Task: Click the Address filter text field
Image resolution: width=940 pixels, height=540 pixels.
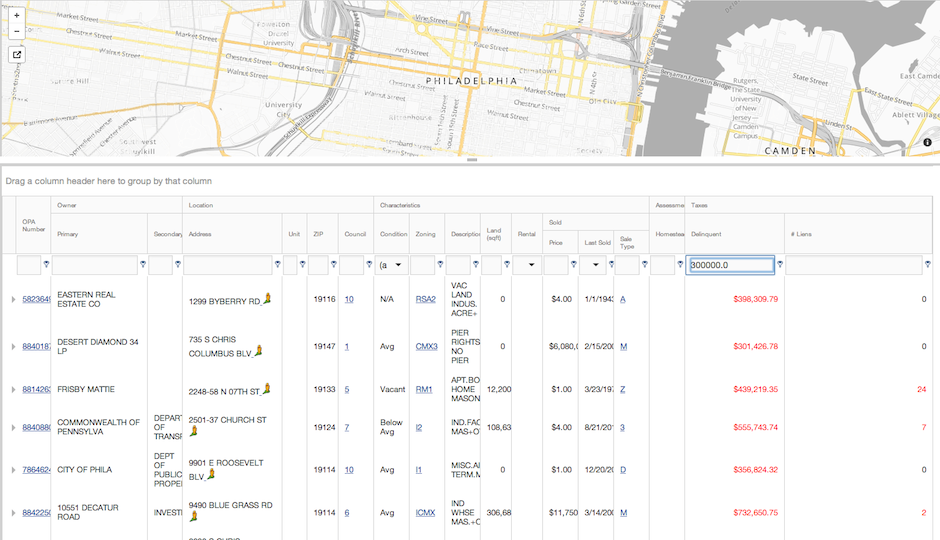Action: point(228,265)
